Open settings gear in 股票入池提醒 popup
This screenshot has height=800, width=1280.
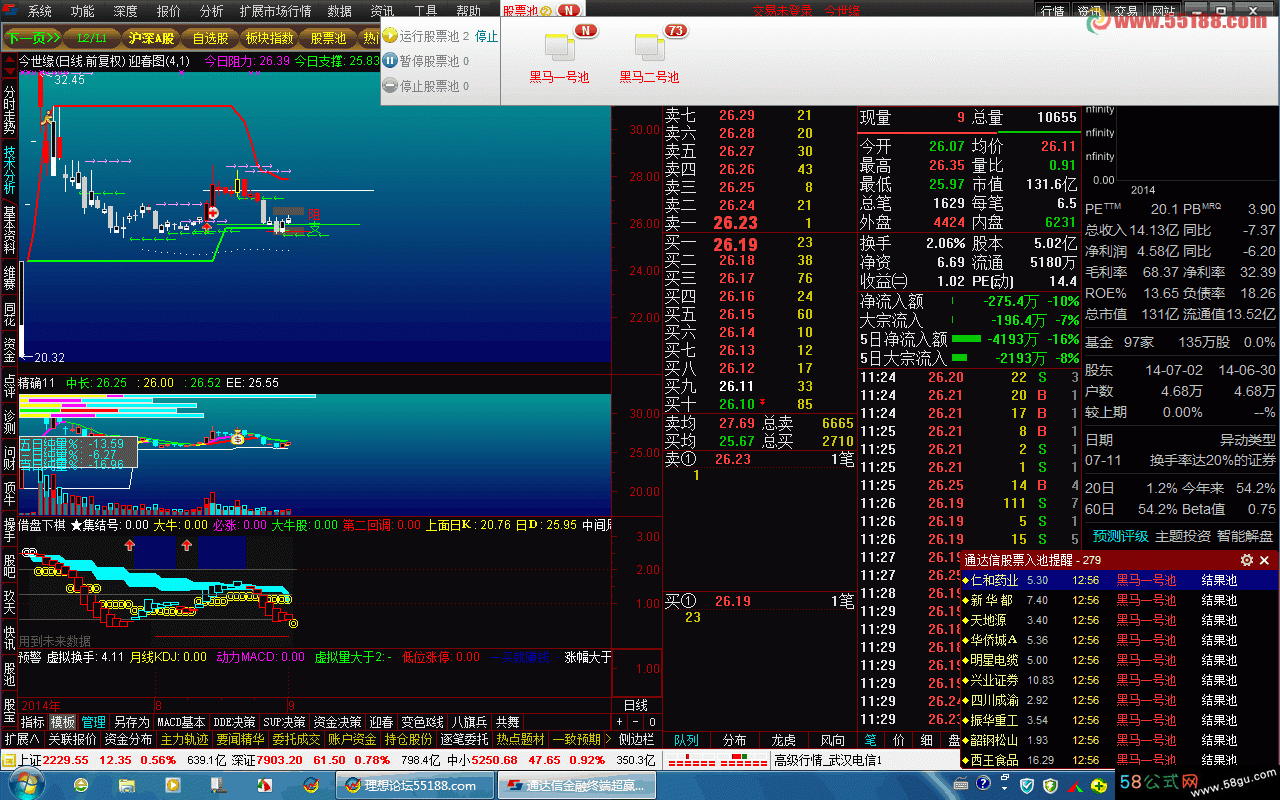[1247, 560]
